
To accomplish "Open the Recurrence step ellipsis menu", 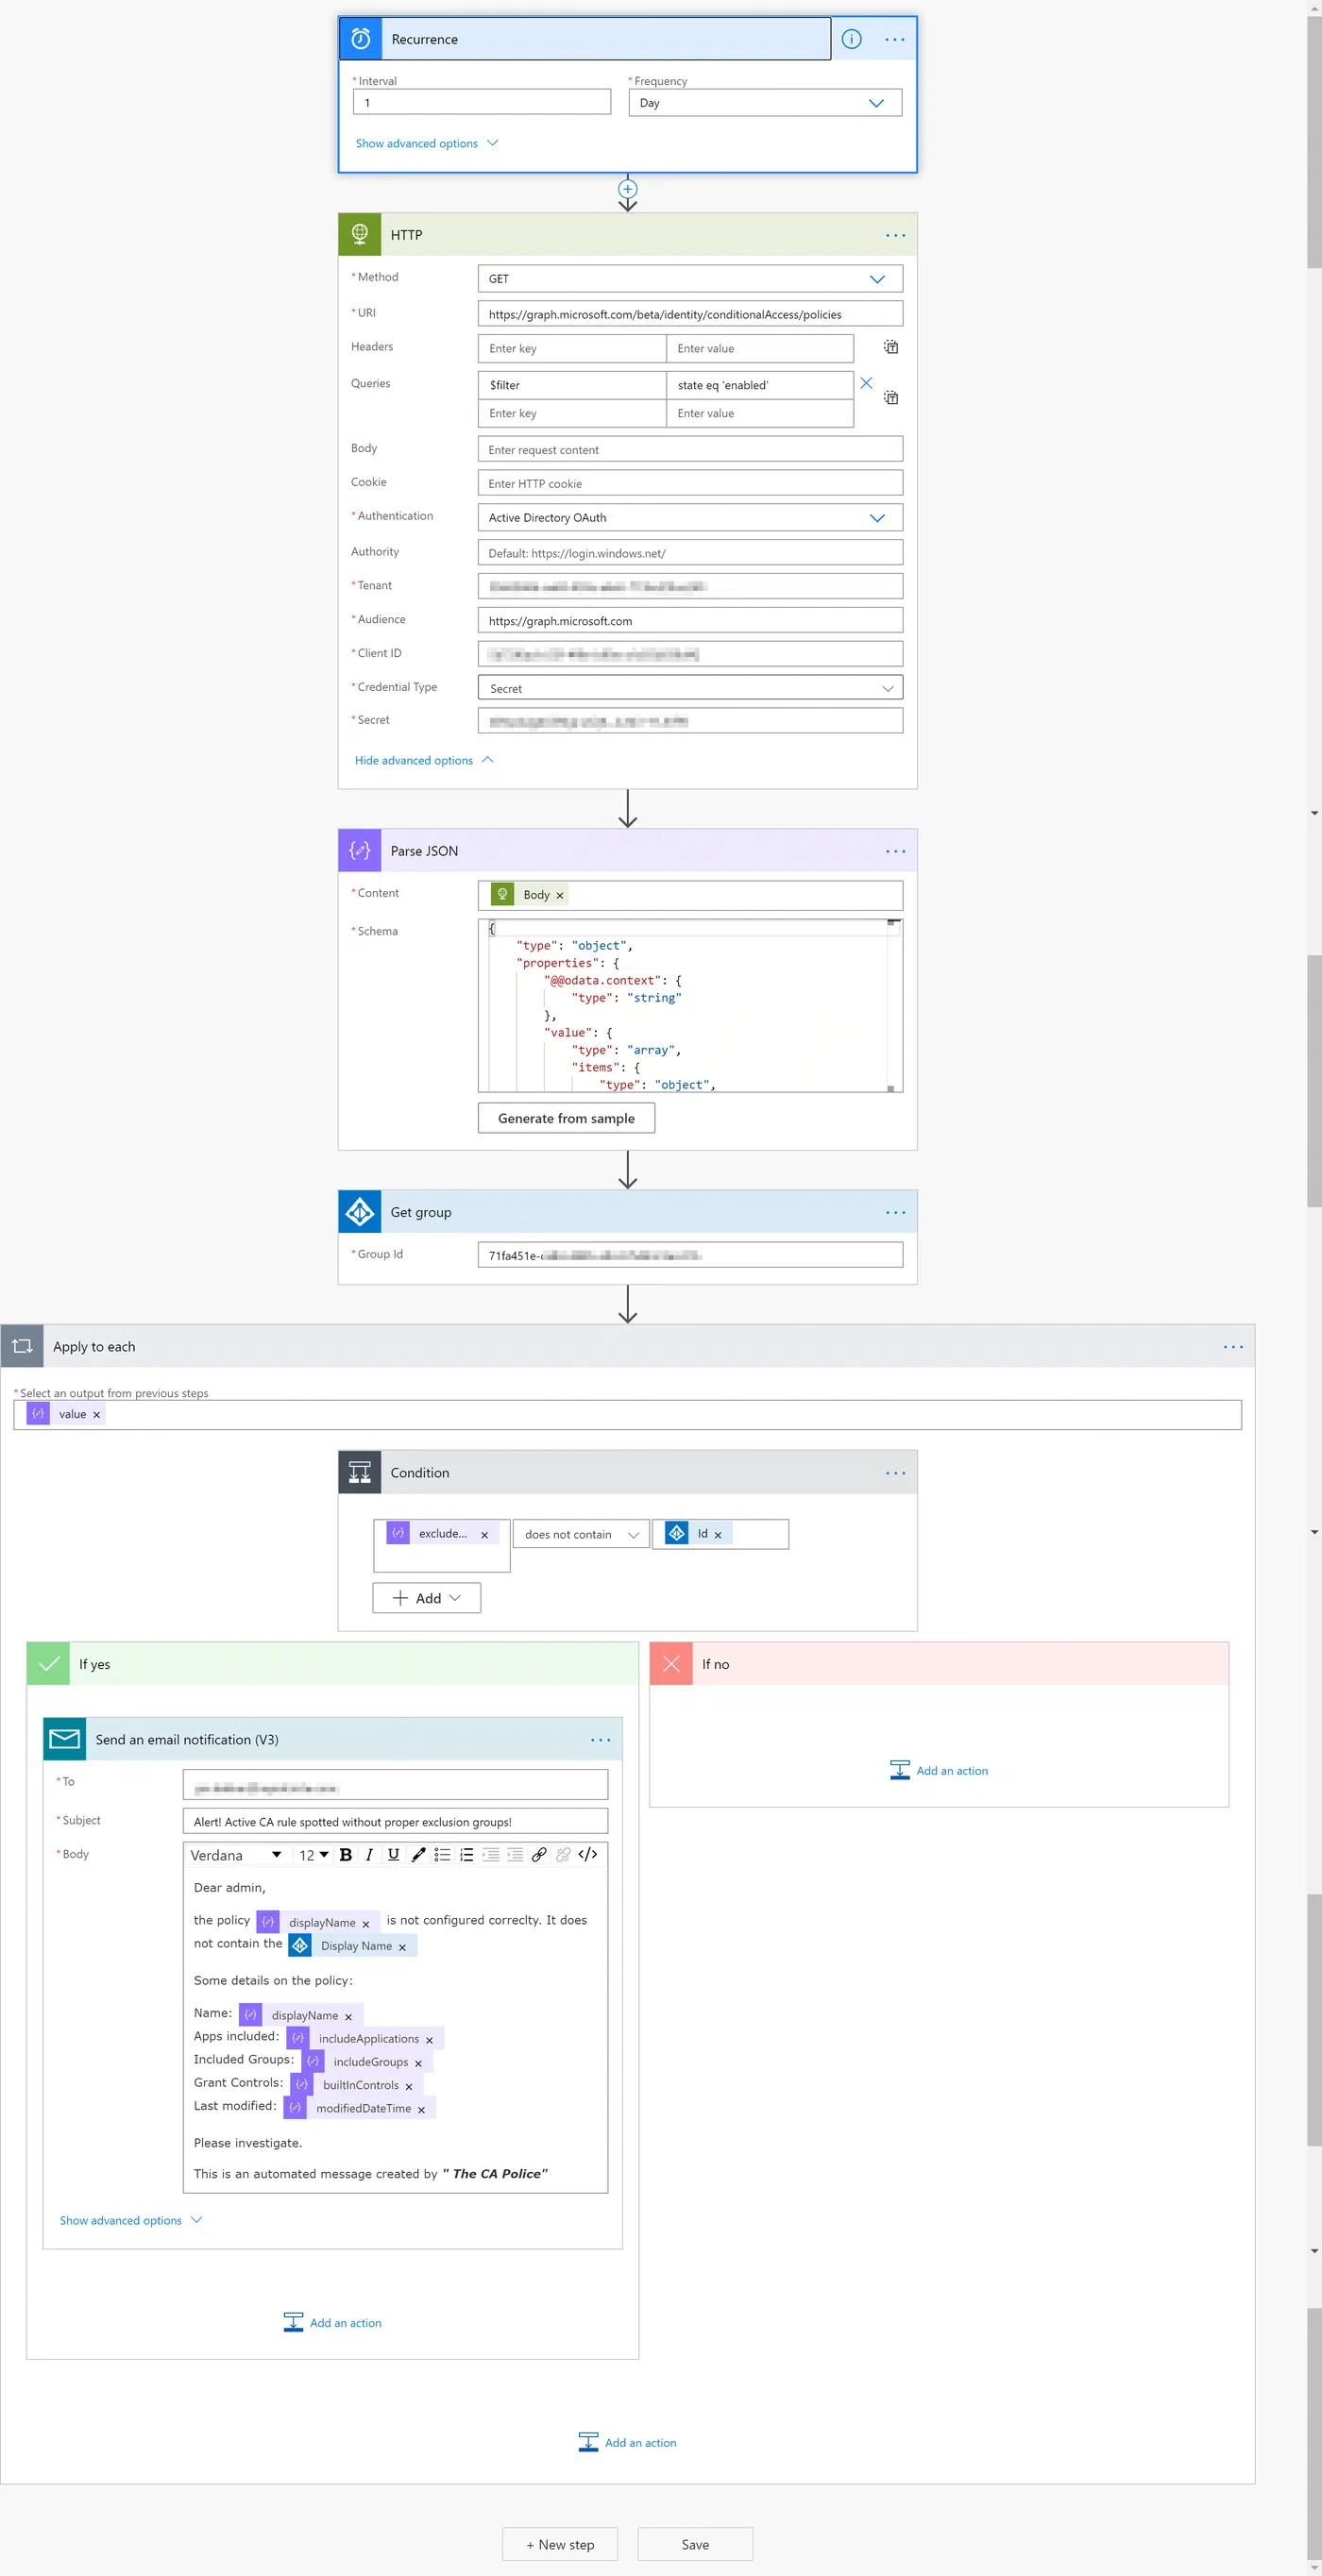I will (895, 39).
